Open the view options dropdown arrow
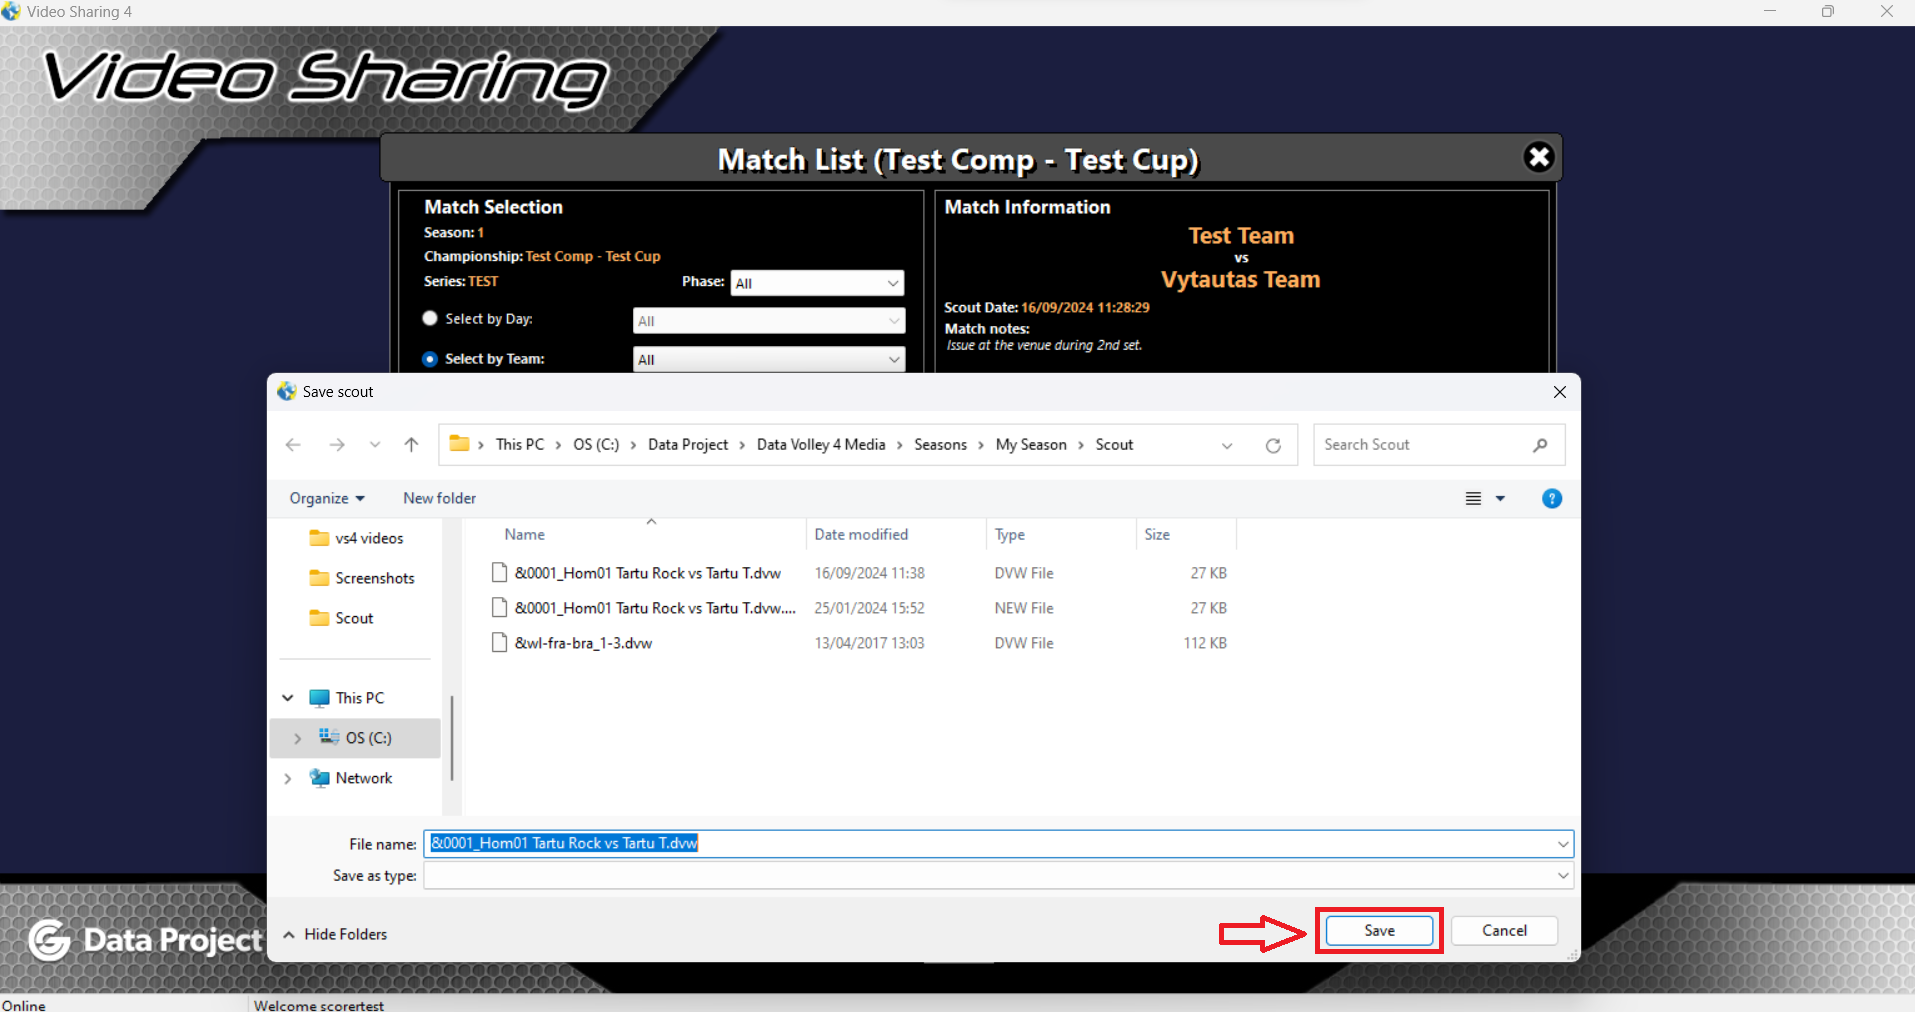Viewport: 1915px width, 1012px height. click(x=1500, y=498)
